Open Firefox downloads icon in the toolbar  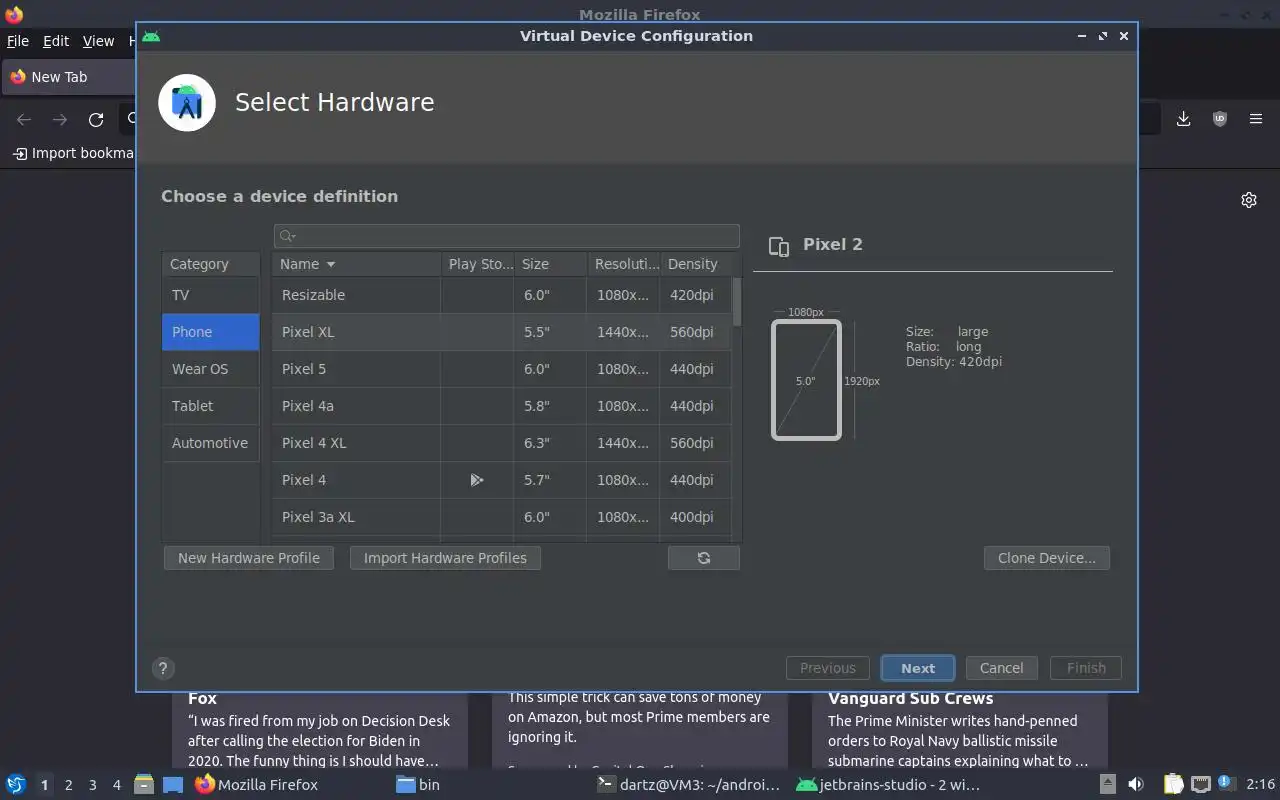pyautogui.click(x=1183, y=119)
